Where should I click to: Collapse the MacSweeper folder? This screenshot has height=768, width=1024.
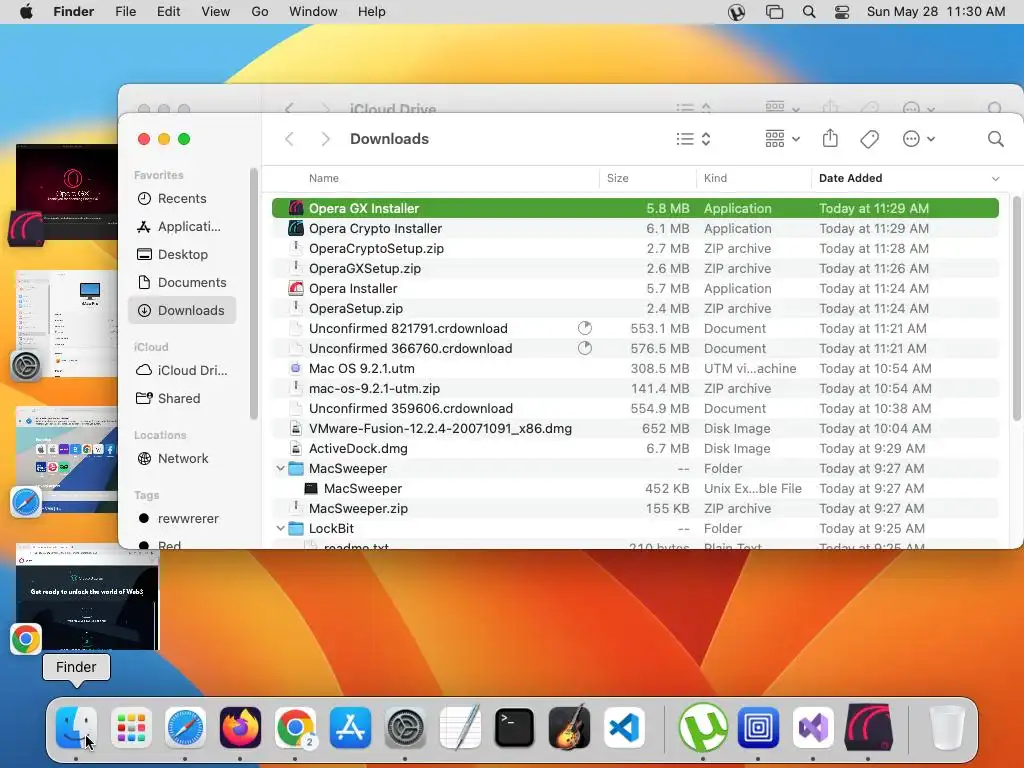point(280,468)
